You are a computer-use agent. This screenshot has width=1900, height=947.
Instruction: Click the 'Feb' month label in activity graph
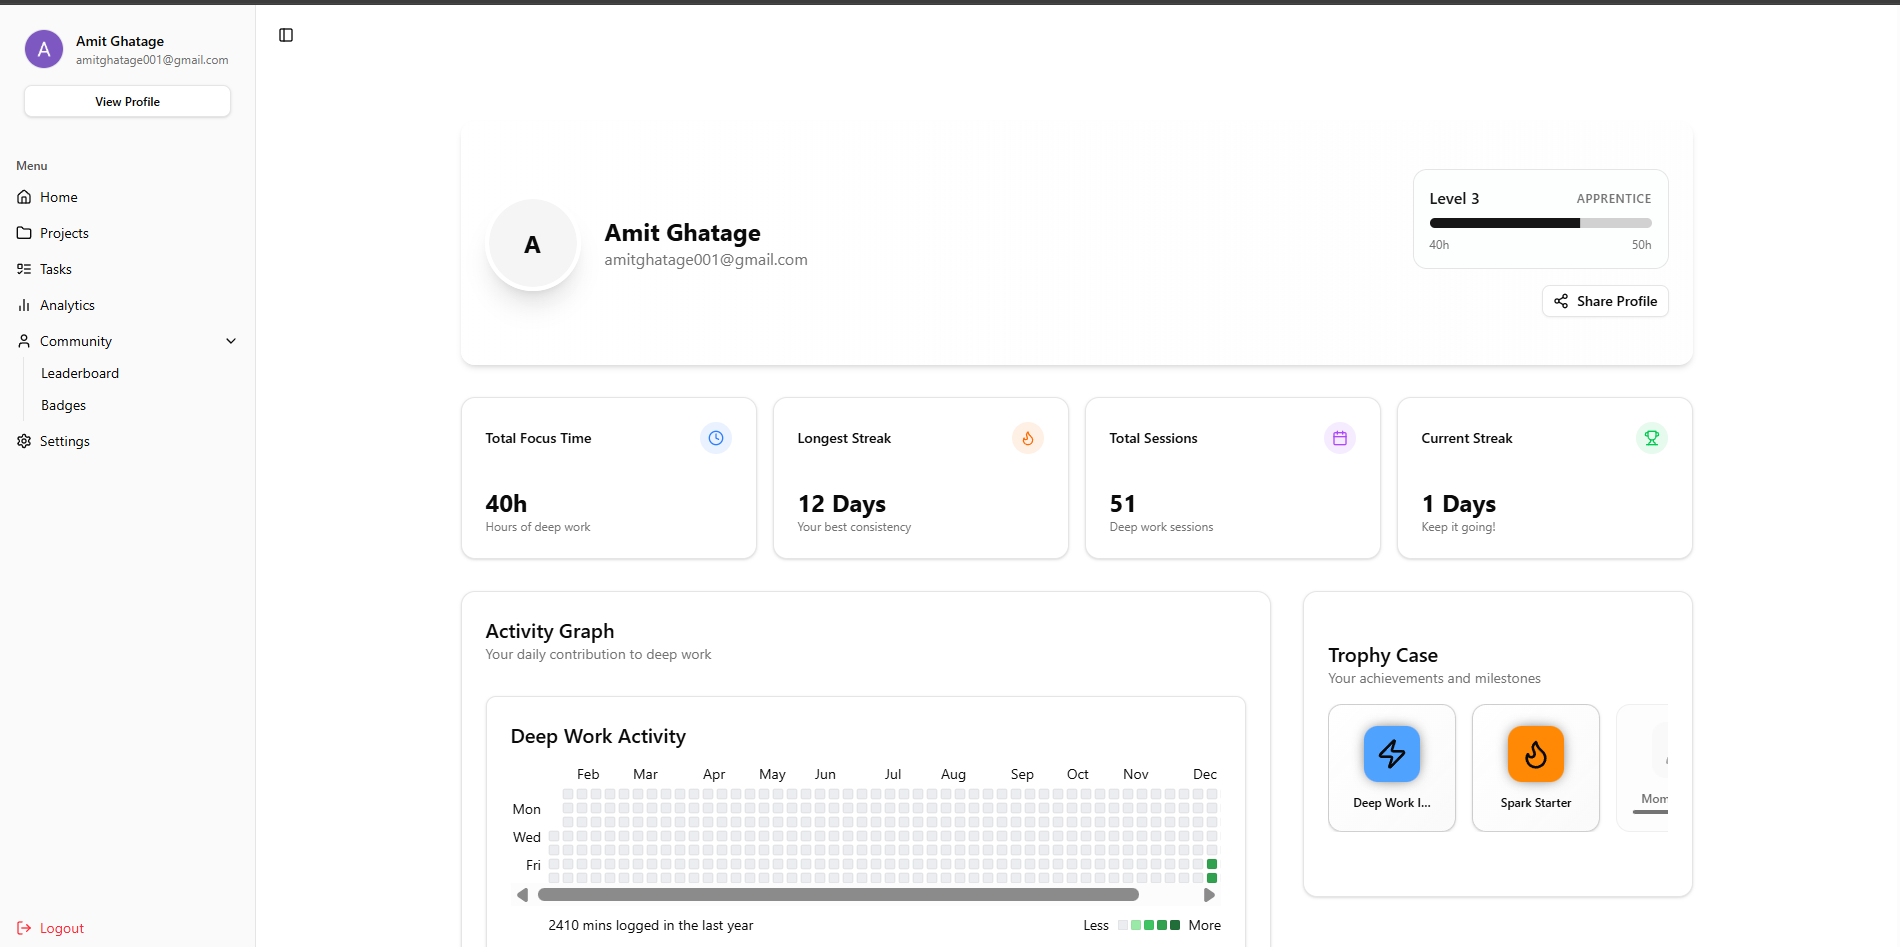[x=588, y=774]
